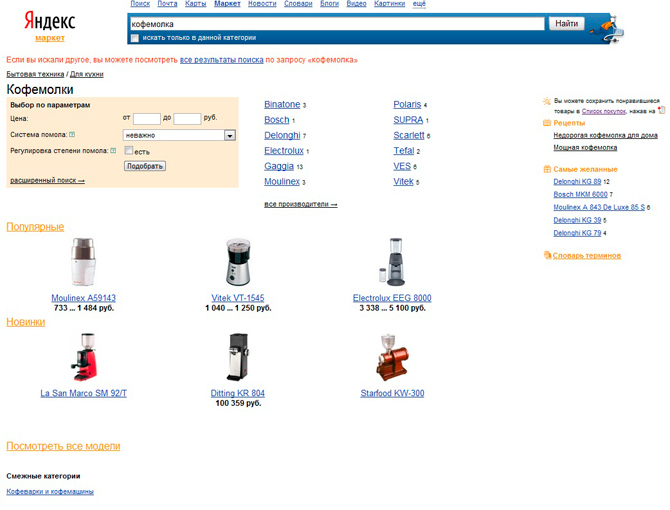670x510 pixels.
Task: Open the La San Marco SM 92/T image
Action: 84,357
